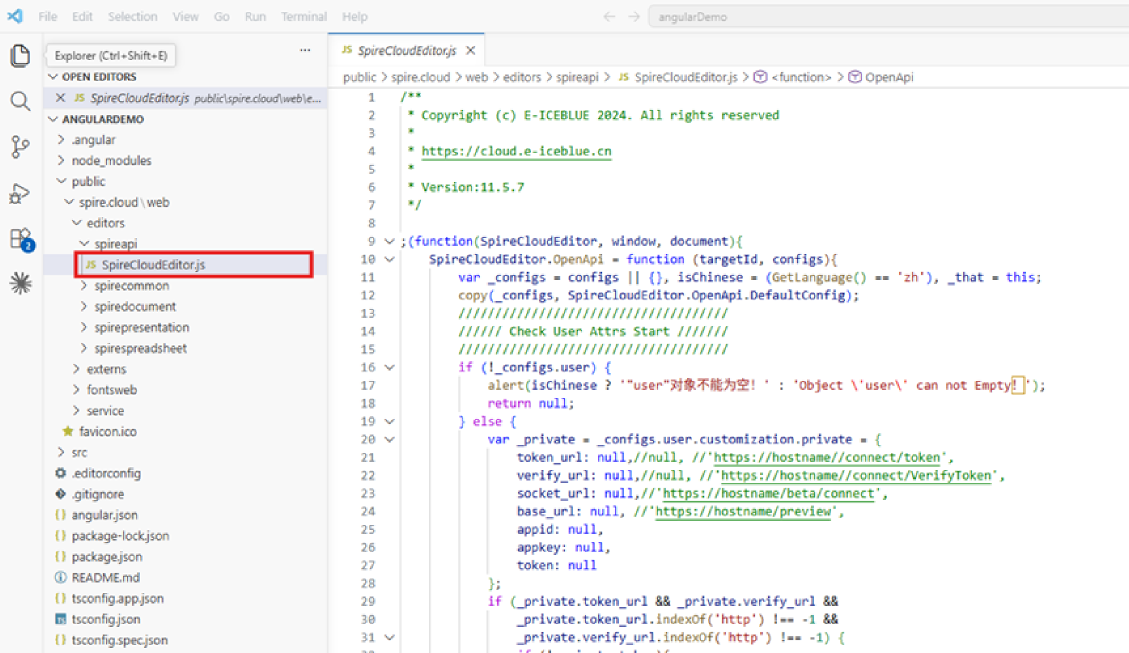Click the JS file icon of SpireCloudEditor.js in tree

pyautogui.click(x=91, y=265)
